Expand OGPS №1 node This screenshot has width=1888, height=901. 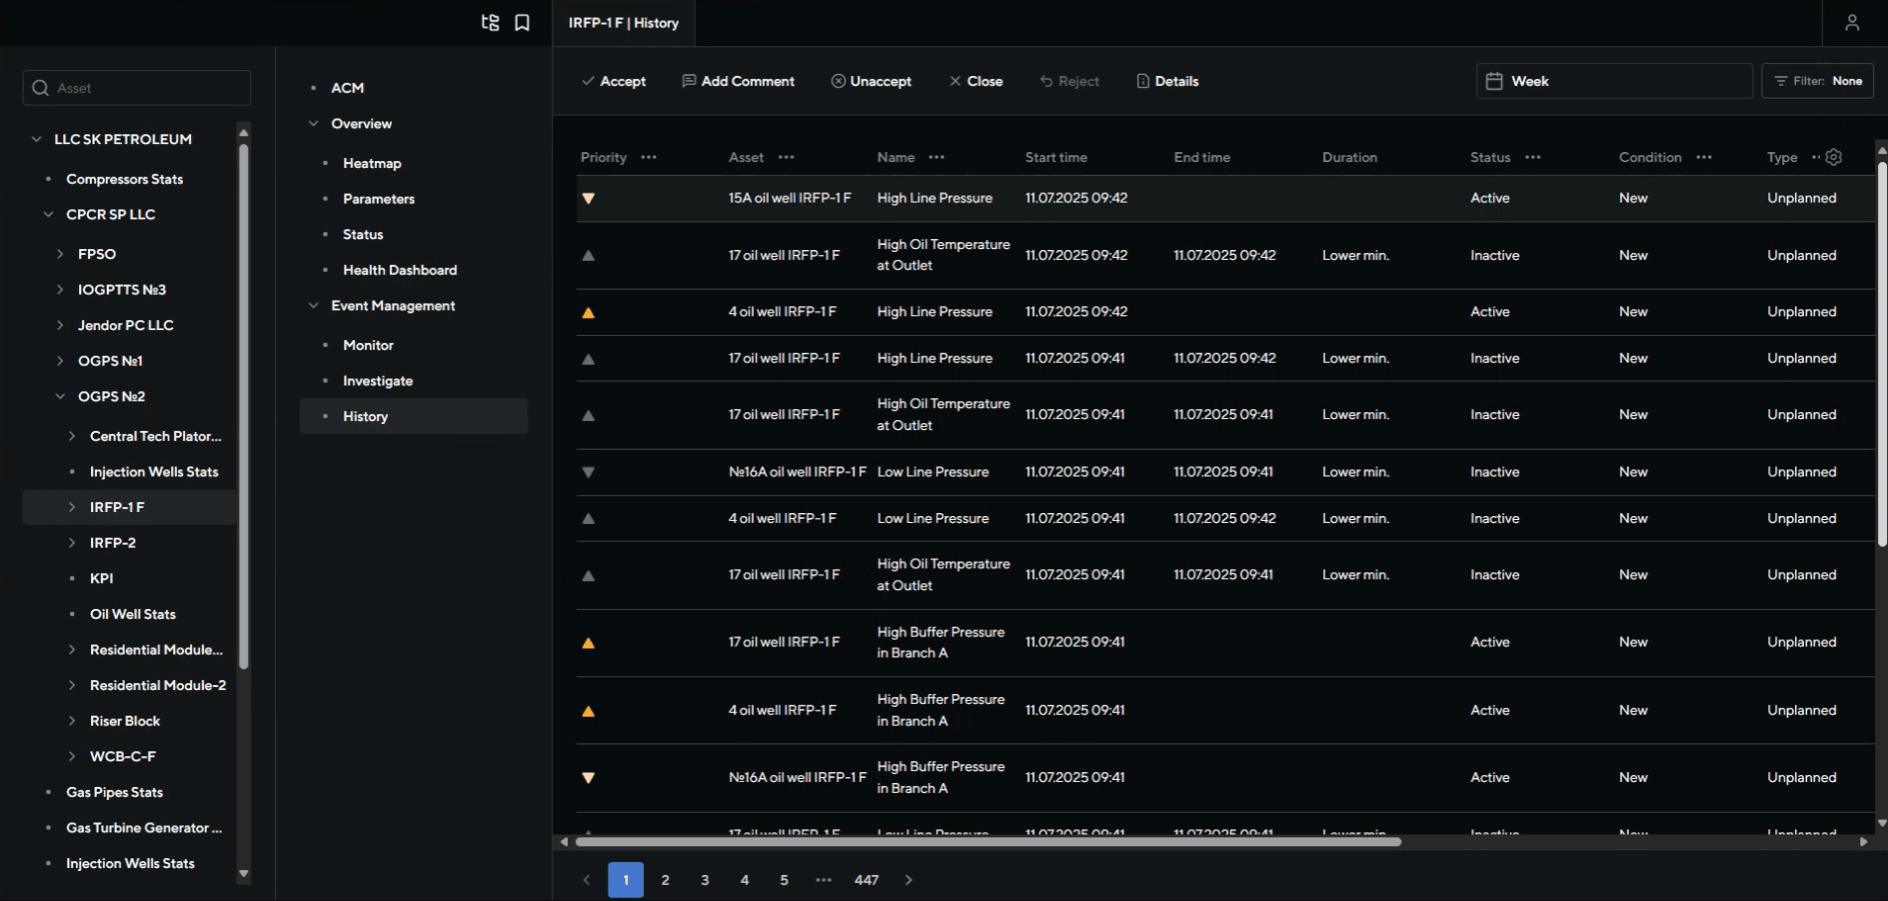(60, 361)
